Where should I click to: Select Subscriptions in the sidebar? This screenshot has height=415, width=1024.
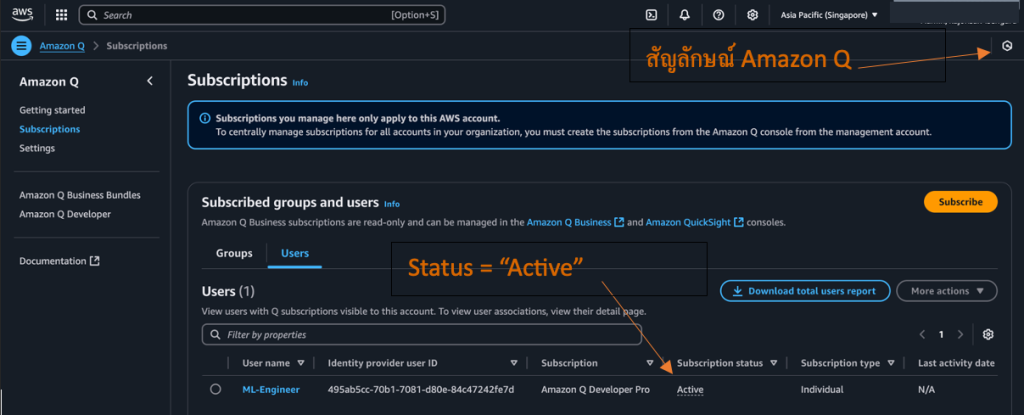click(x=50, y=129)
